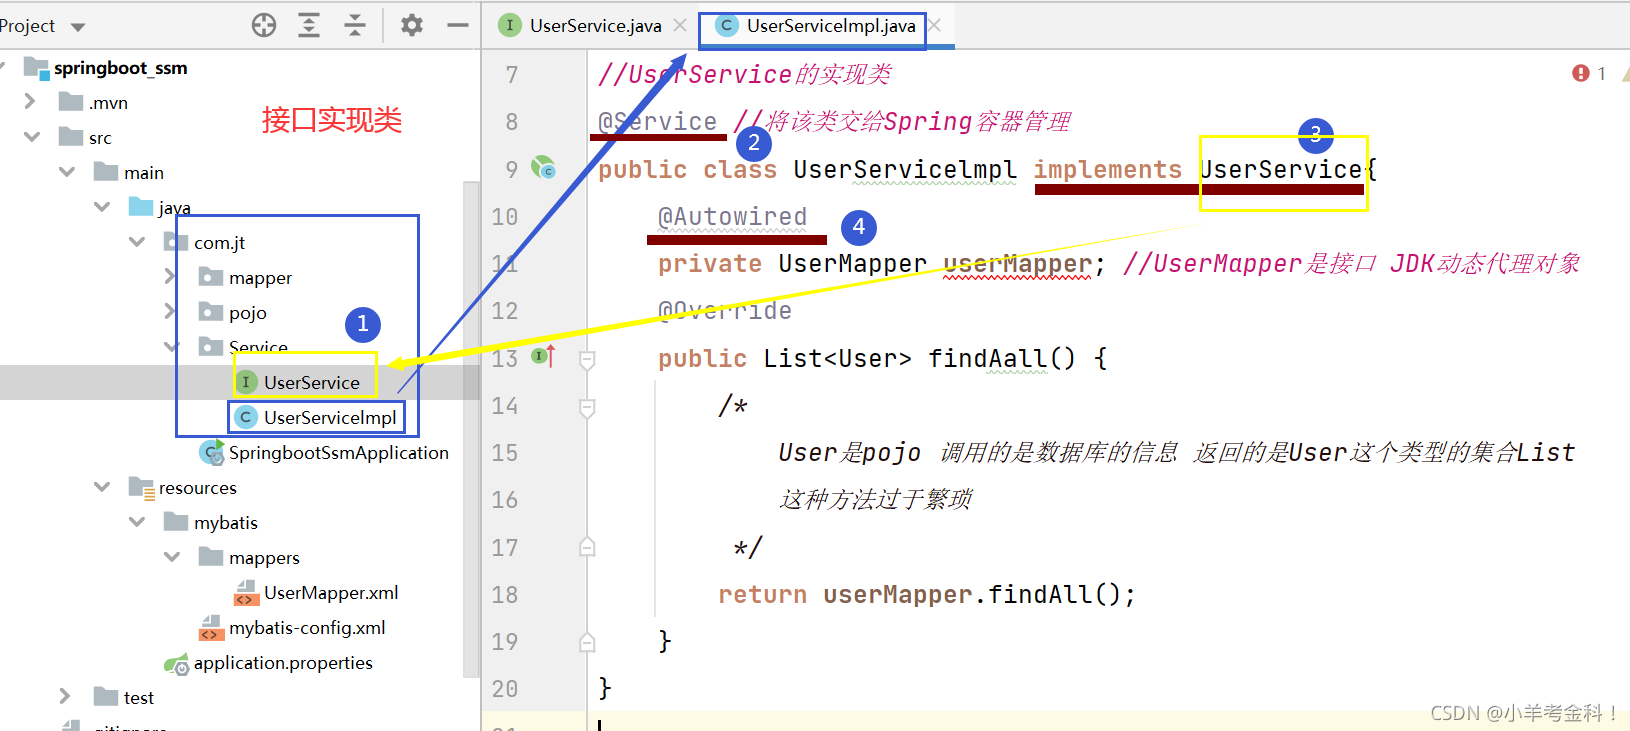
Task: Expand the pojo package
Action: (170, 312)
